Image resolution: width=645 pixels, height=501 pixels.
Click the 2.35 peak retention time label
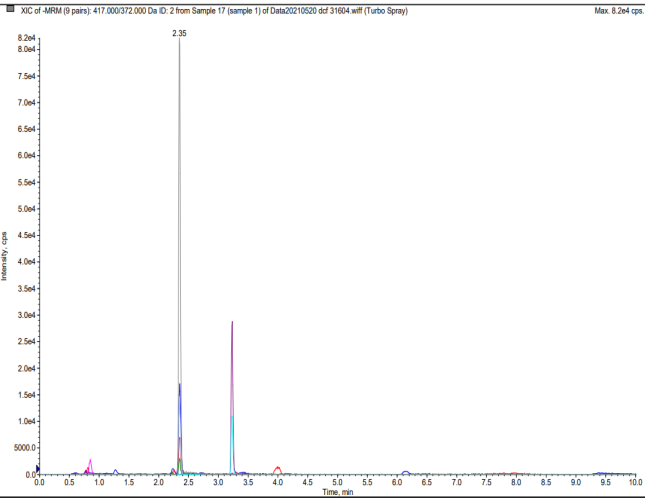tap(179, 33)
